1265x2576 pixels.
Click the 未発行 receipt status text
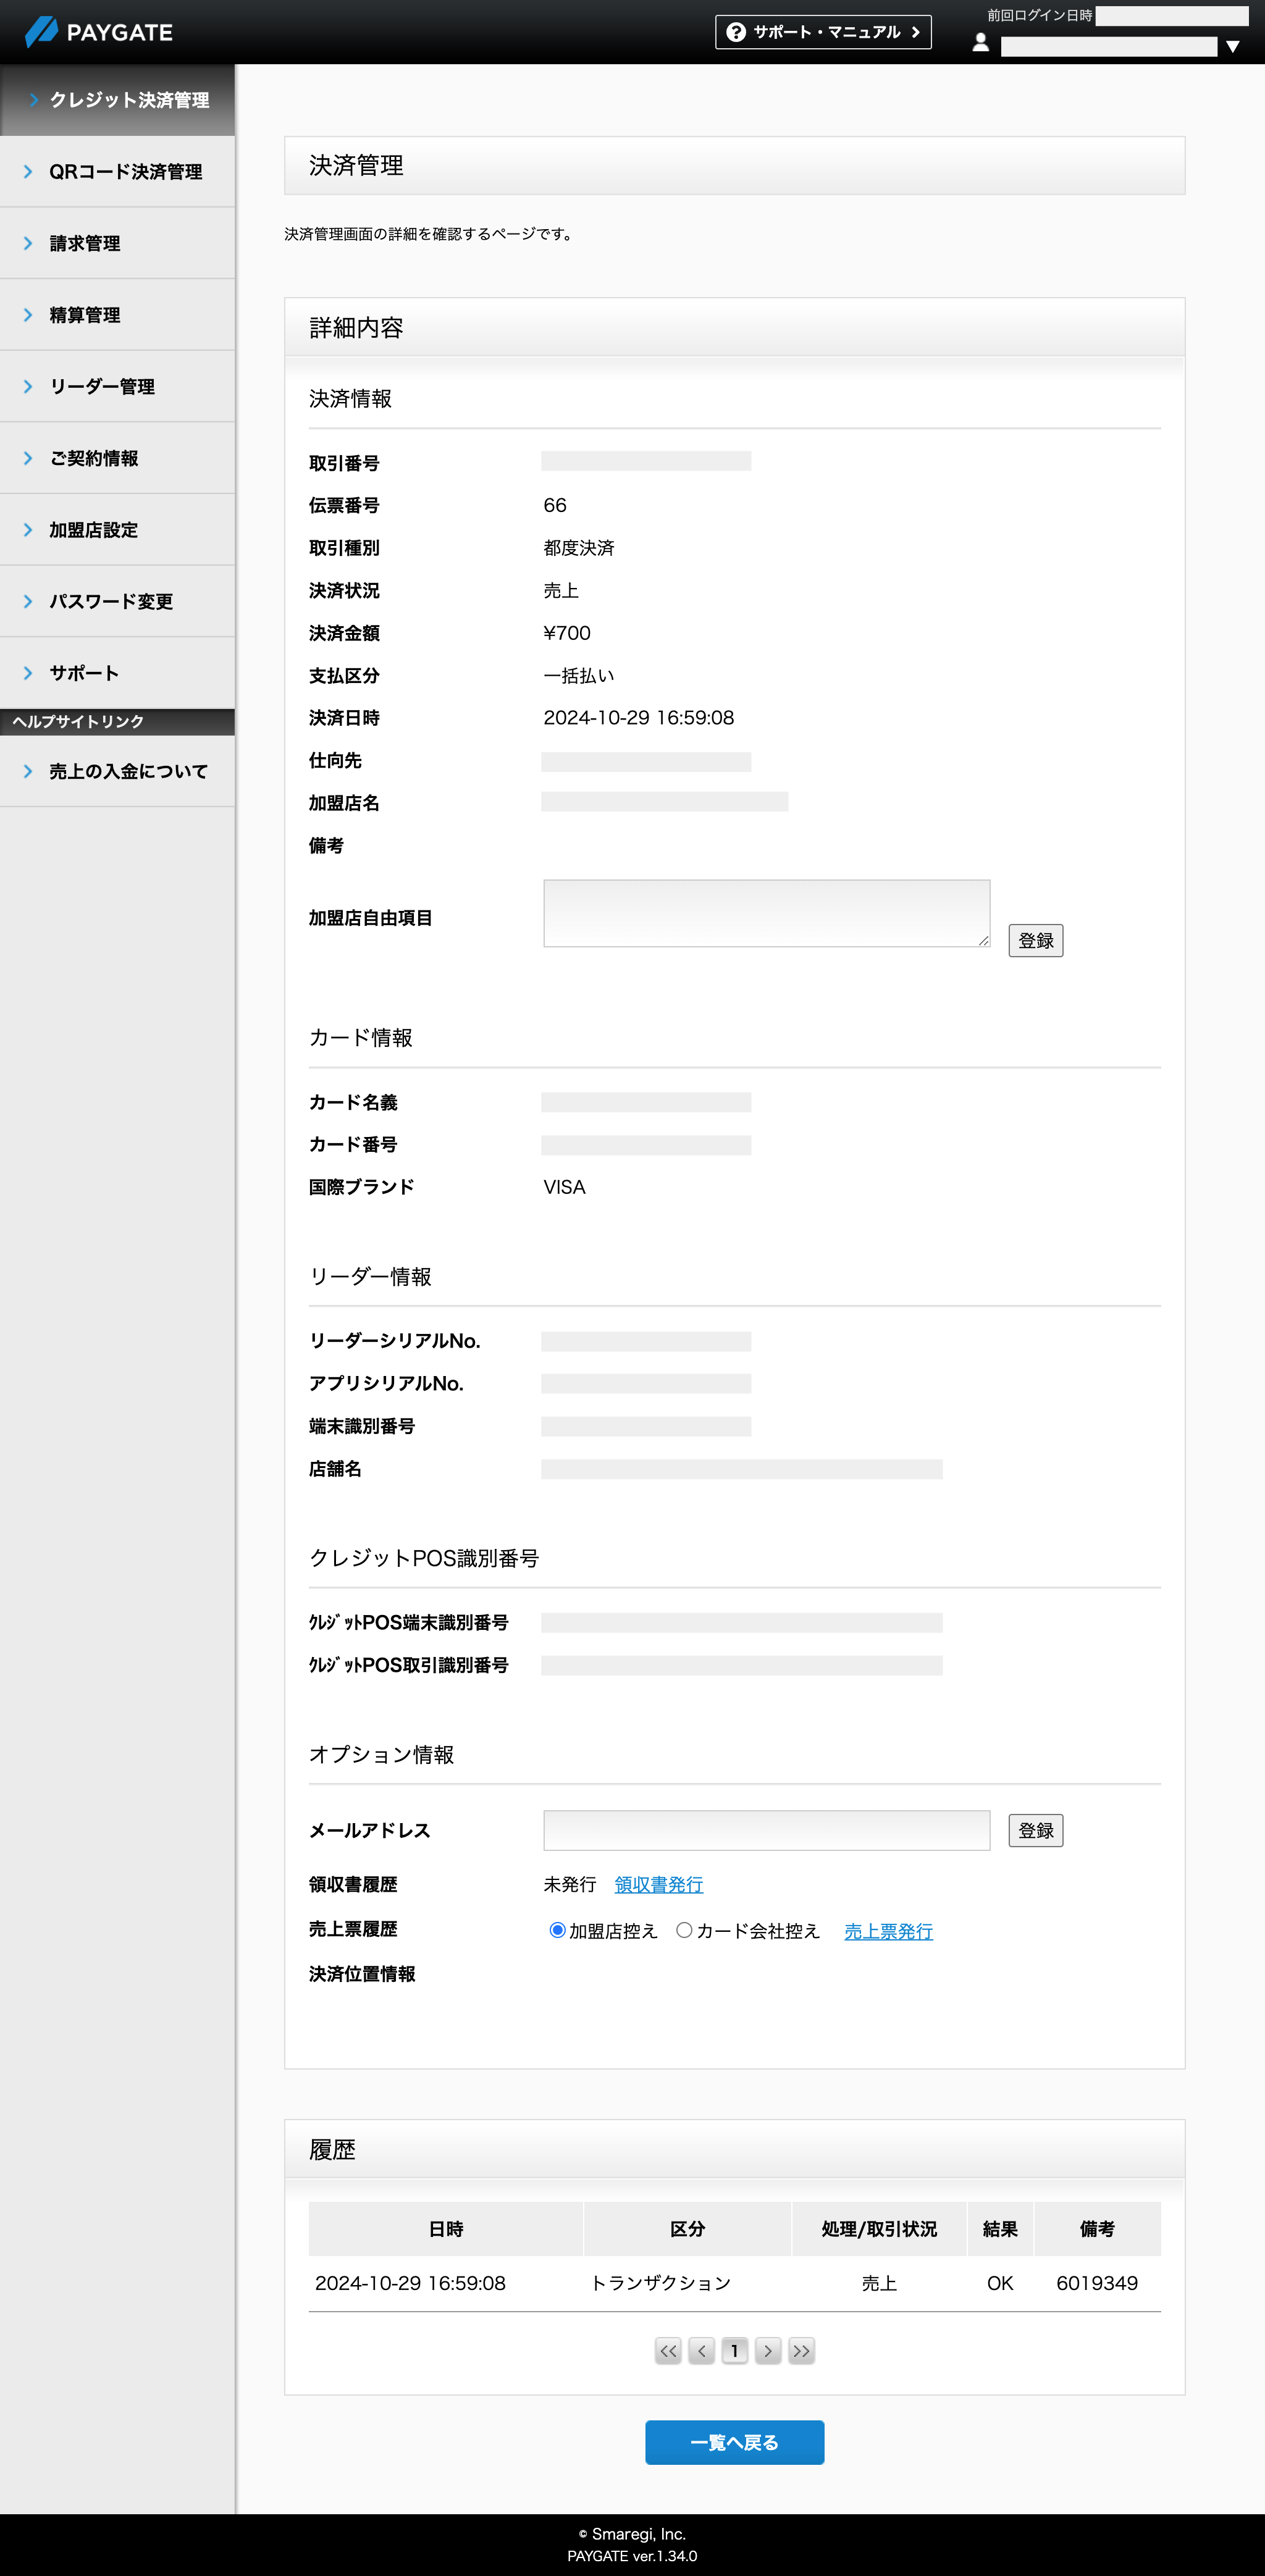pyautogui.click(x=569, y=1884)
